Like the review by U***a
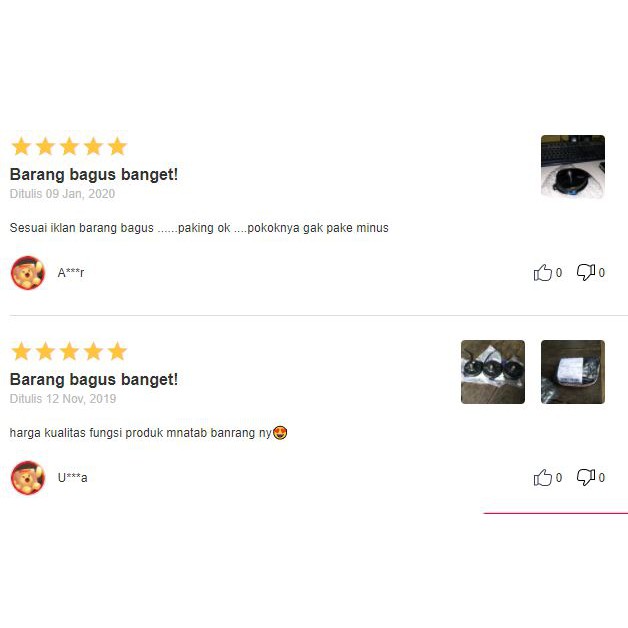The image size is (628, 628). pyautogui.click(x=543, y=477)
